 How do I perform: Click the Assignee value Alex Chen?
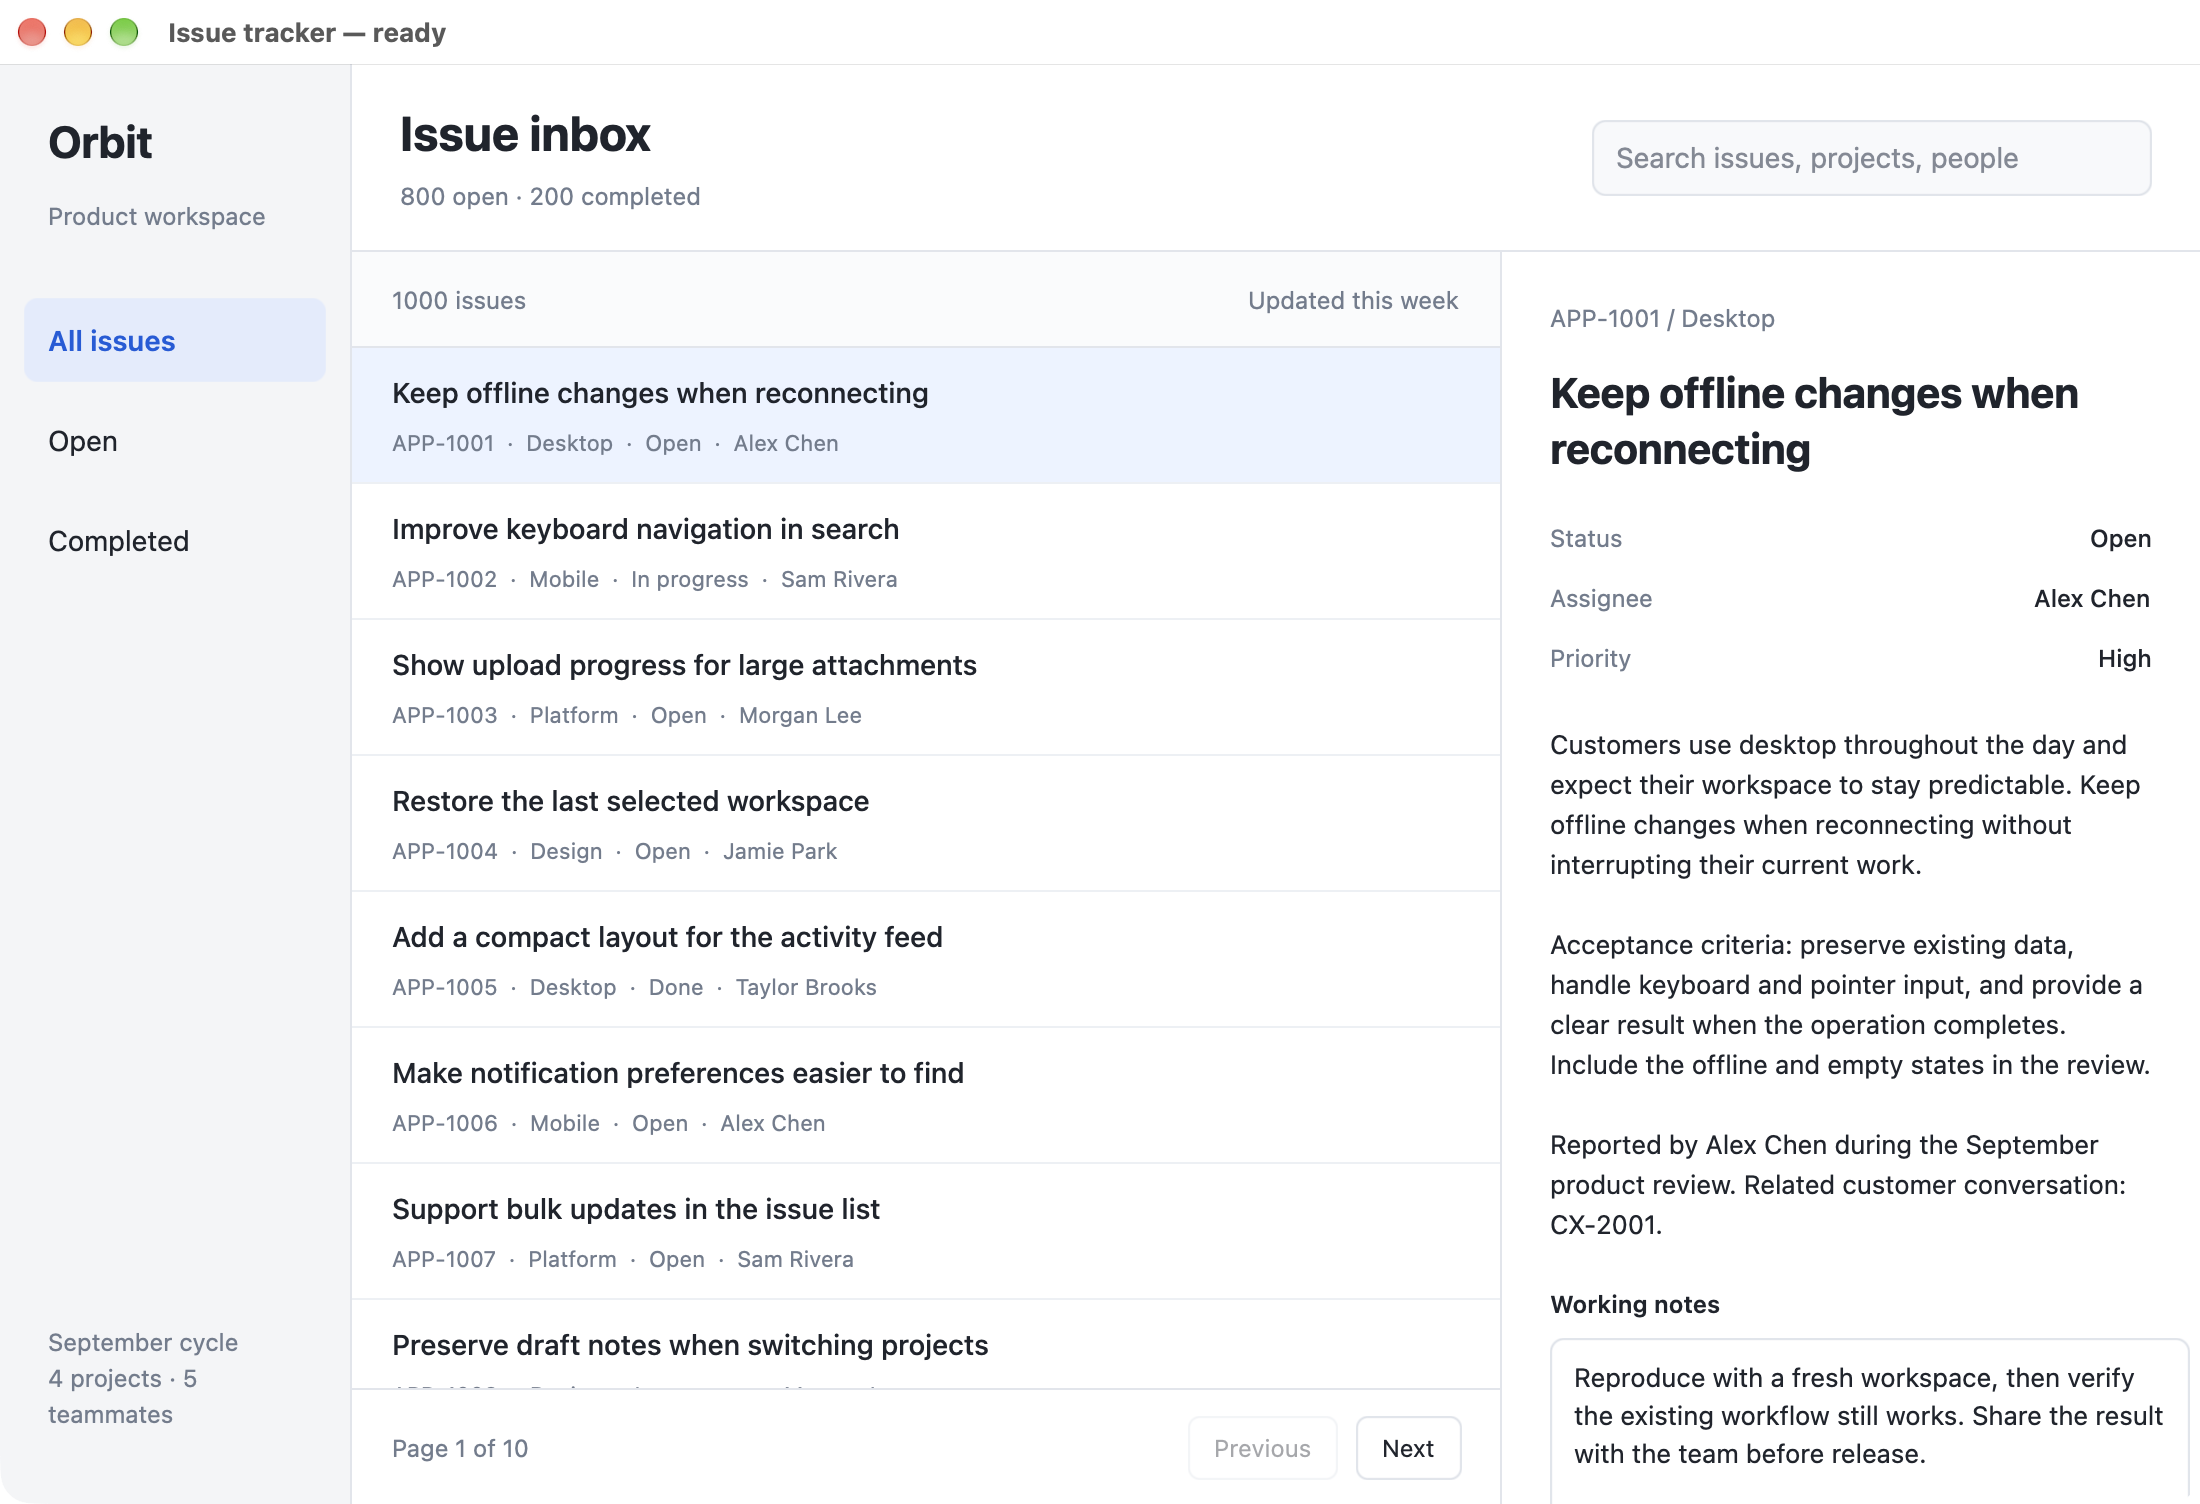[x=2092, y=598]
